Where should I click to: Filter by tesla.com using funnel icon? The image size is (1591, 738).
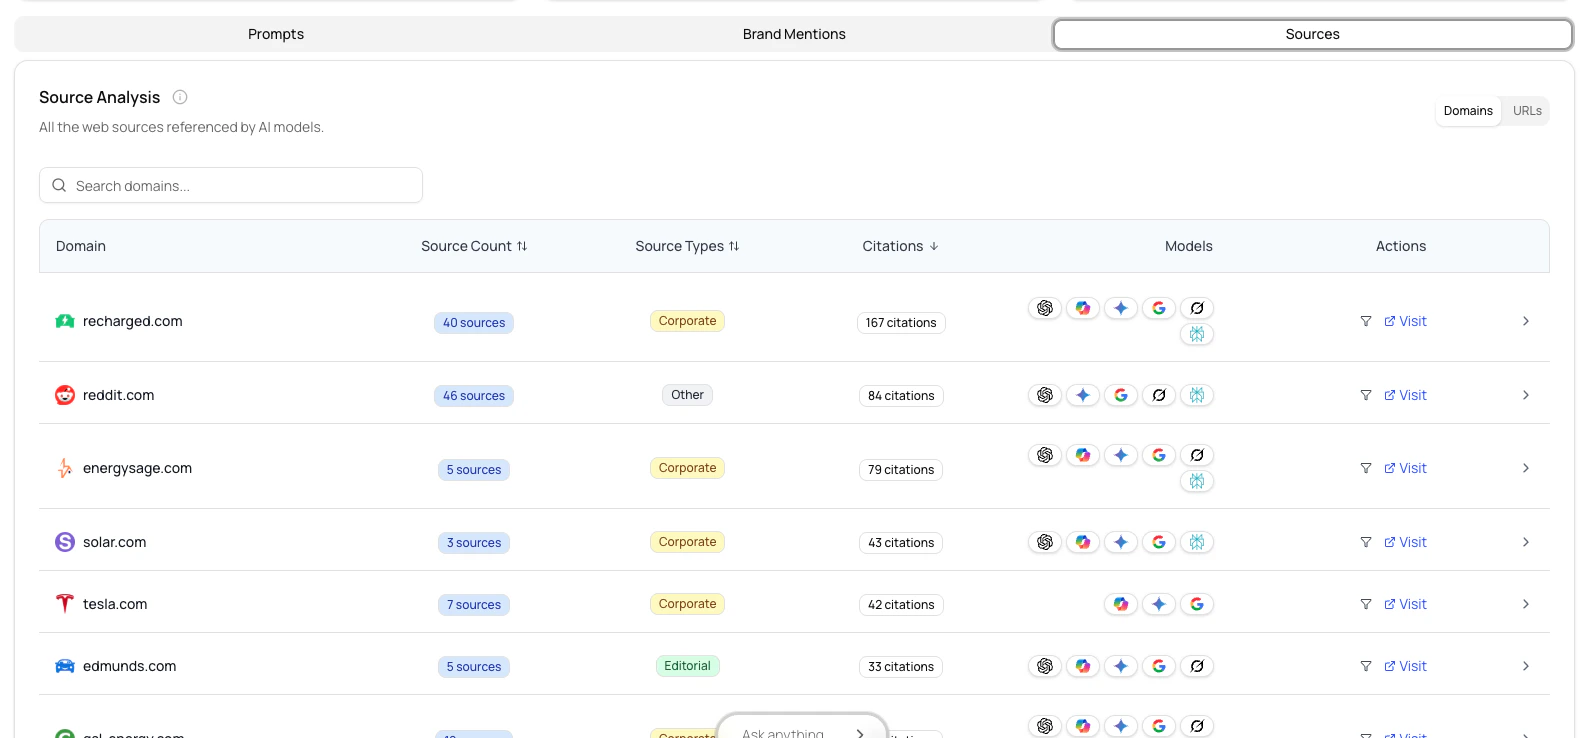tap(1366, 604)
